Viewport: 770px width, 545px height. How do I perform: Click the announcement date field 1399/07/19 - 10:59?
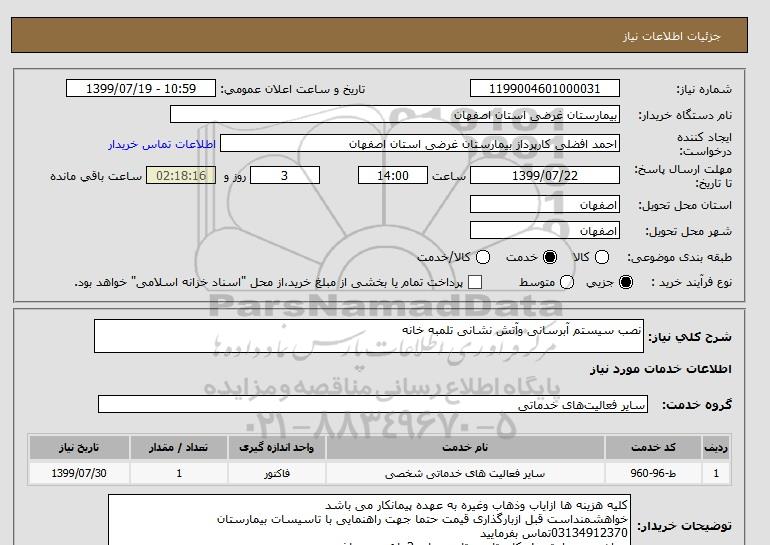point(141,89)
